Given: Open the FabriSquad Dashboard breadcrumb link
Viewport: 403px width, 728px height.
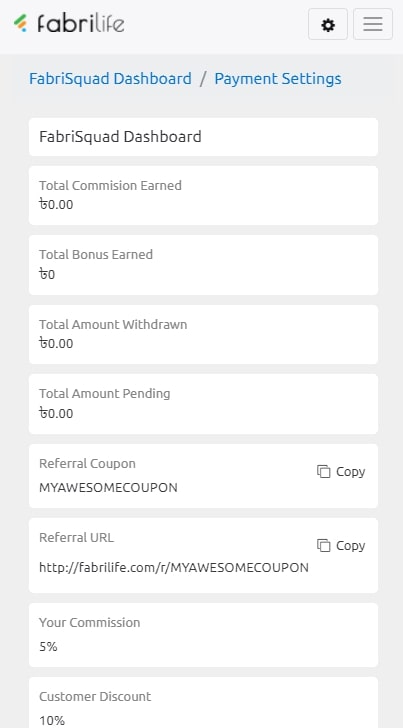Looking at the screenshot, I should click(x=110, y=79).
